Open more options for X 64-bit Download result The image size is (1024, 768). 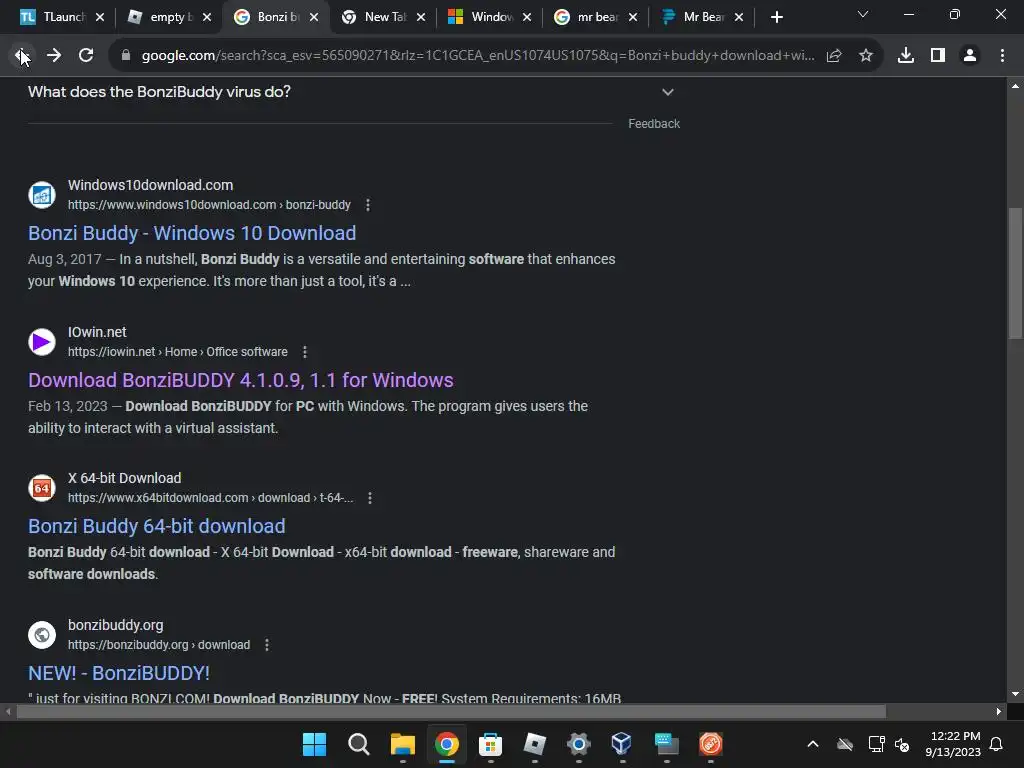point(370,498)
